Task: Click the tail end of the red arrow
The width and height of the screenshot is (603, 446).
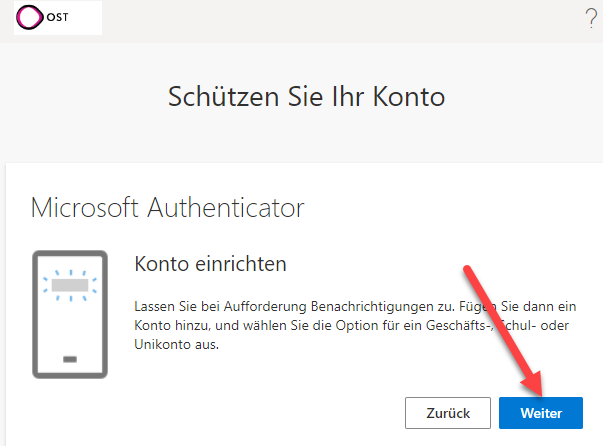Action: [466, 270]
